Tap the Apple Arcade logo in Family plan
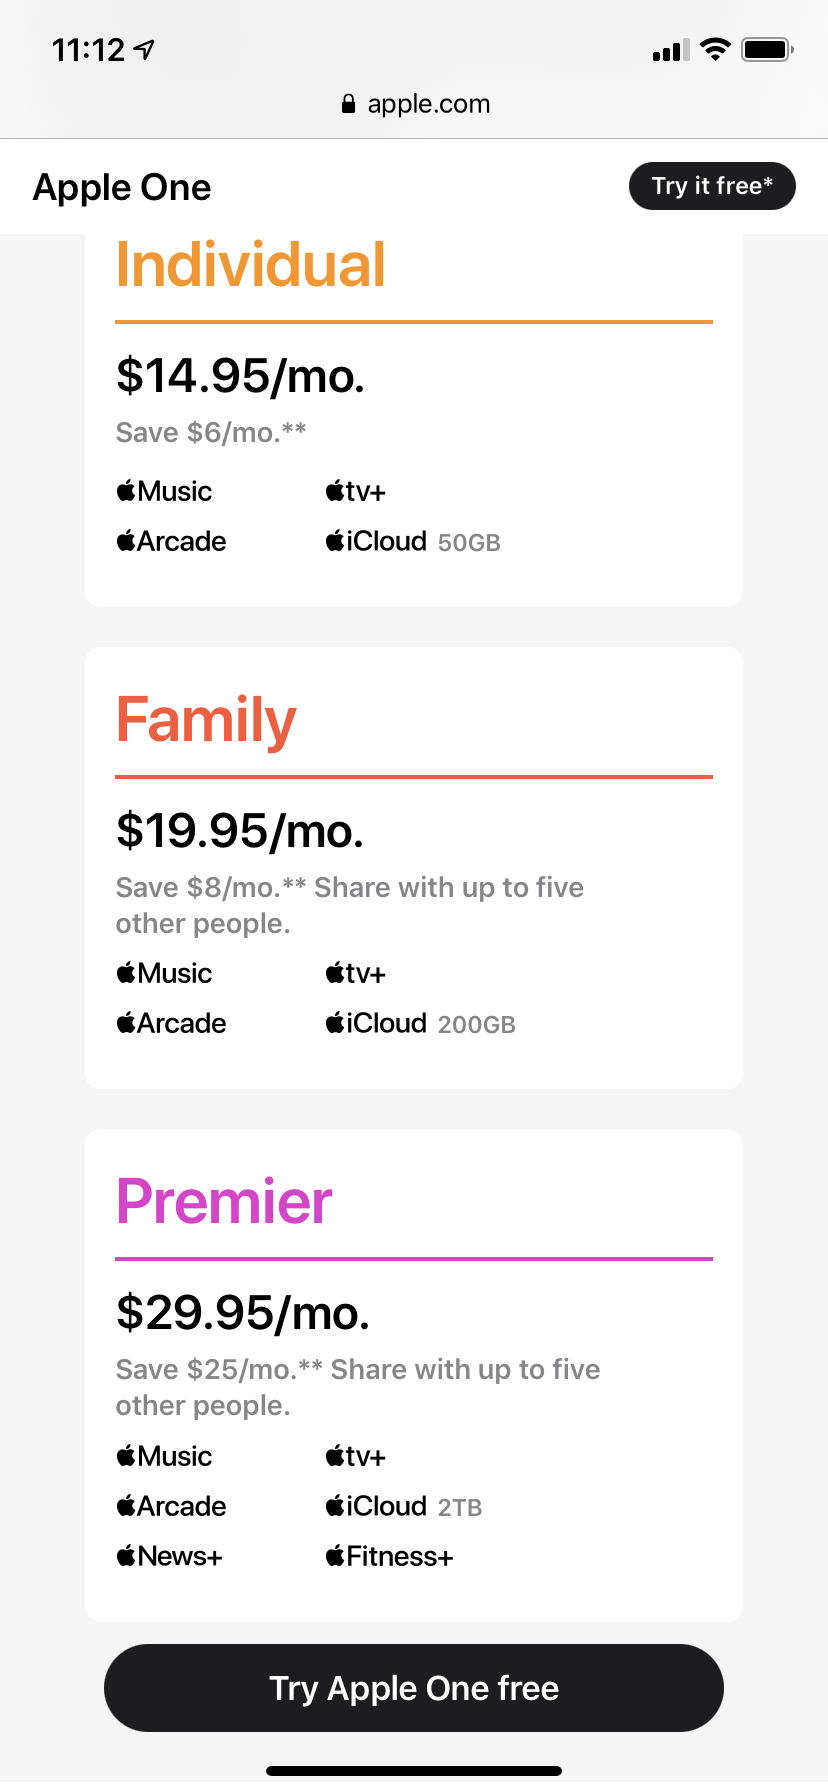Image resolution: width=828 pixels, height=1792 pixels. tap(172, 1023)
